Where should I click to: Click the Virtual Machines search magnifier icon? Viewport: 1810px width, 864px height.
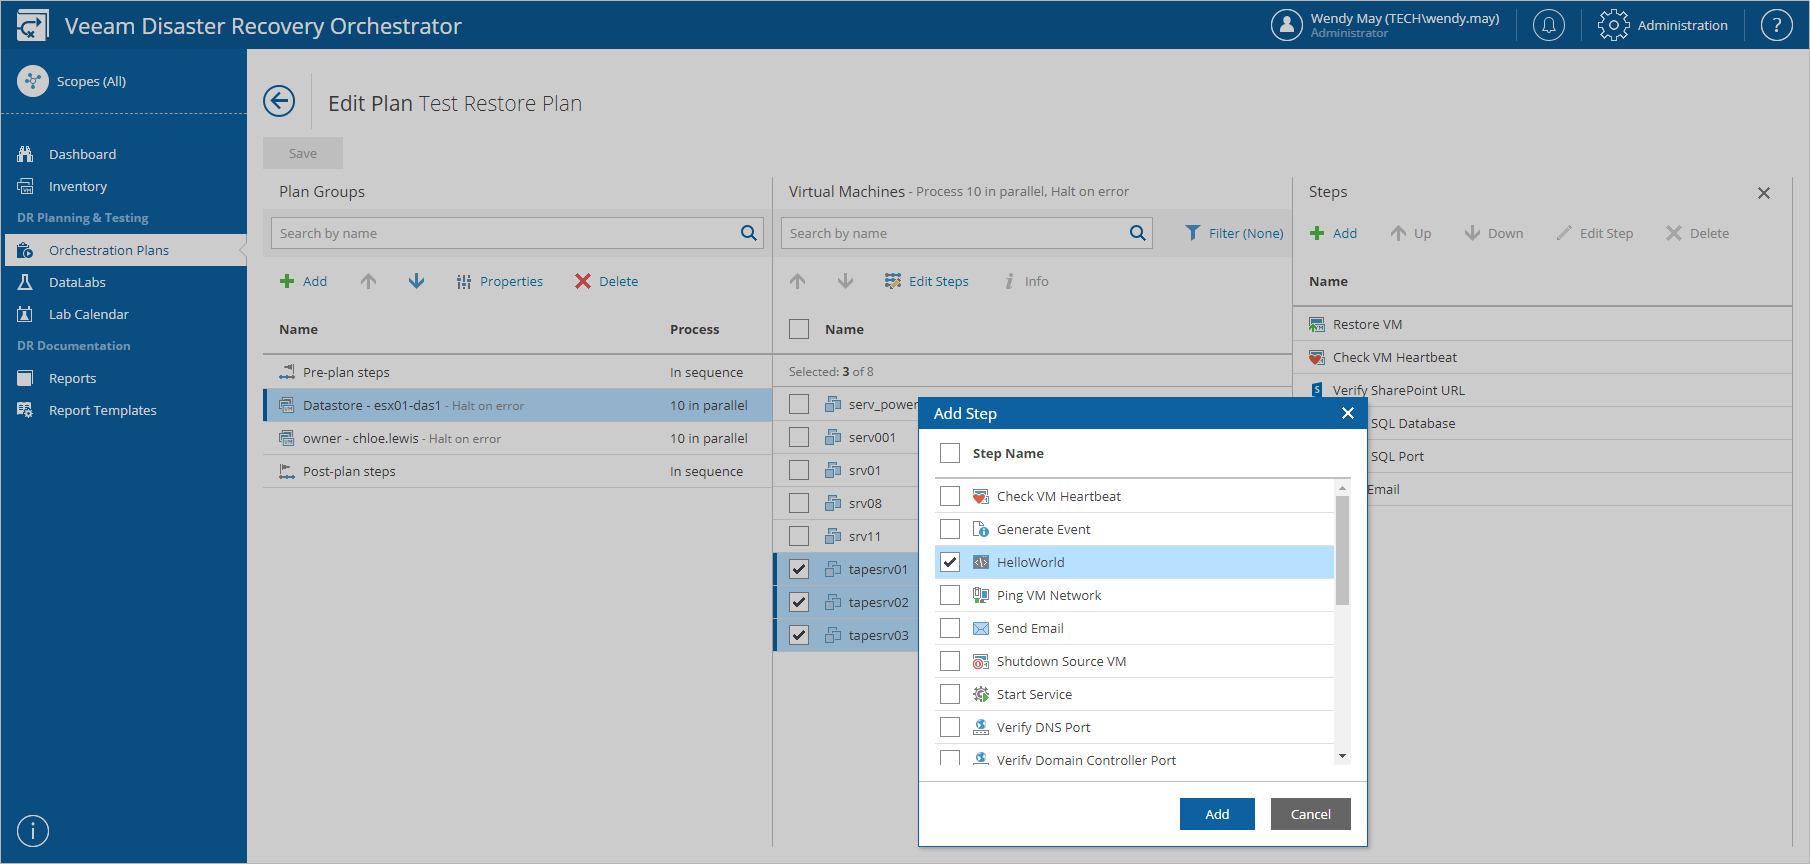(x=1137, y=233)
